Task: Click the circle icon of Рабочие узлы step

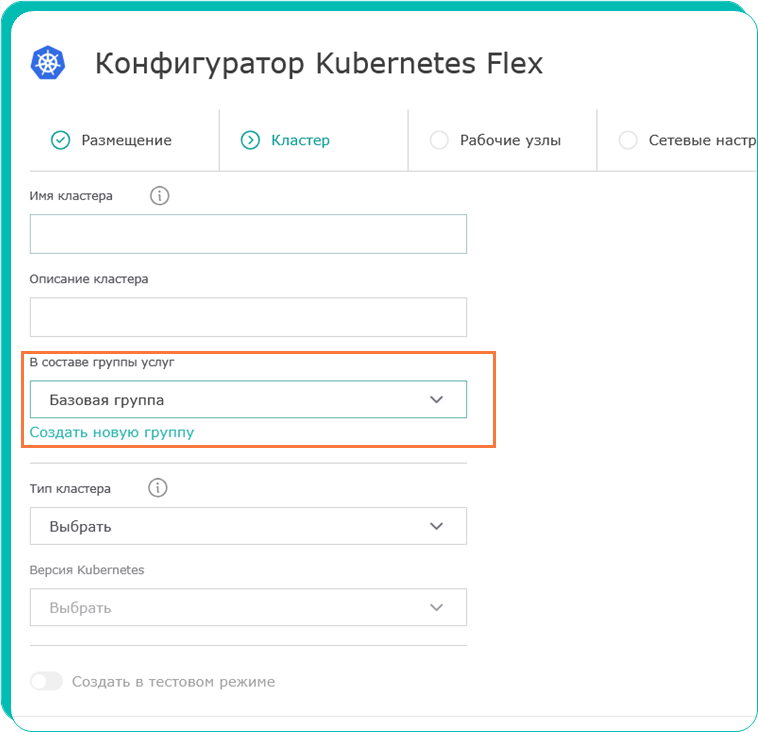Action: (x=439, y=140)
